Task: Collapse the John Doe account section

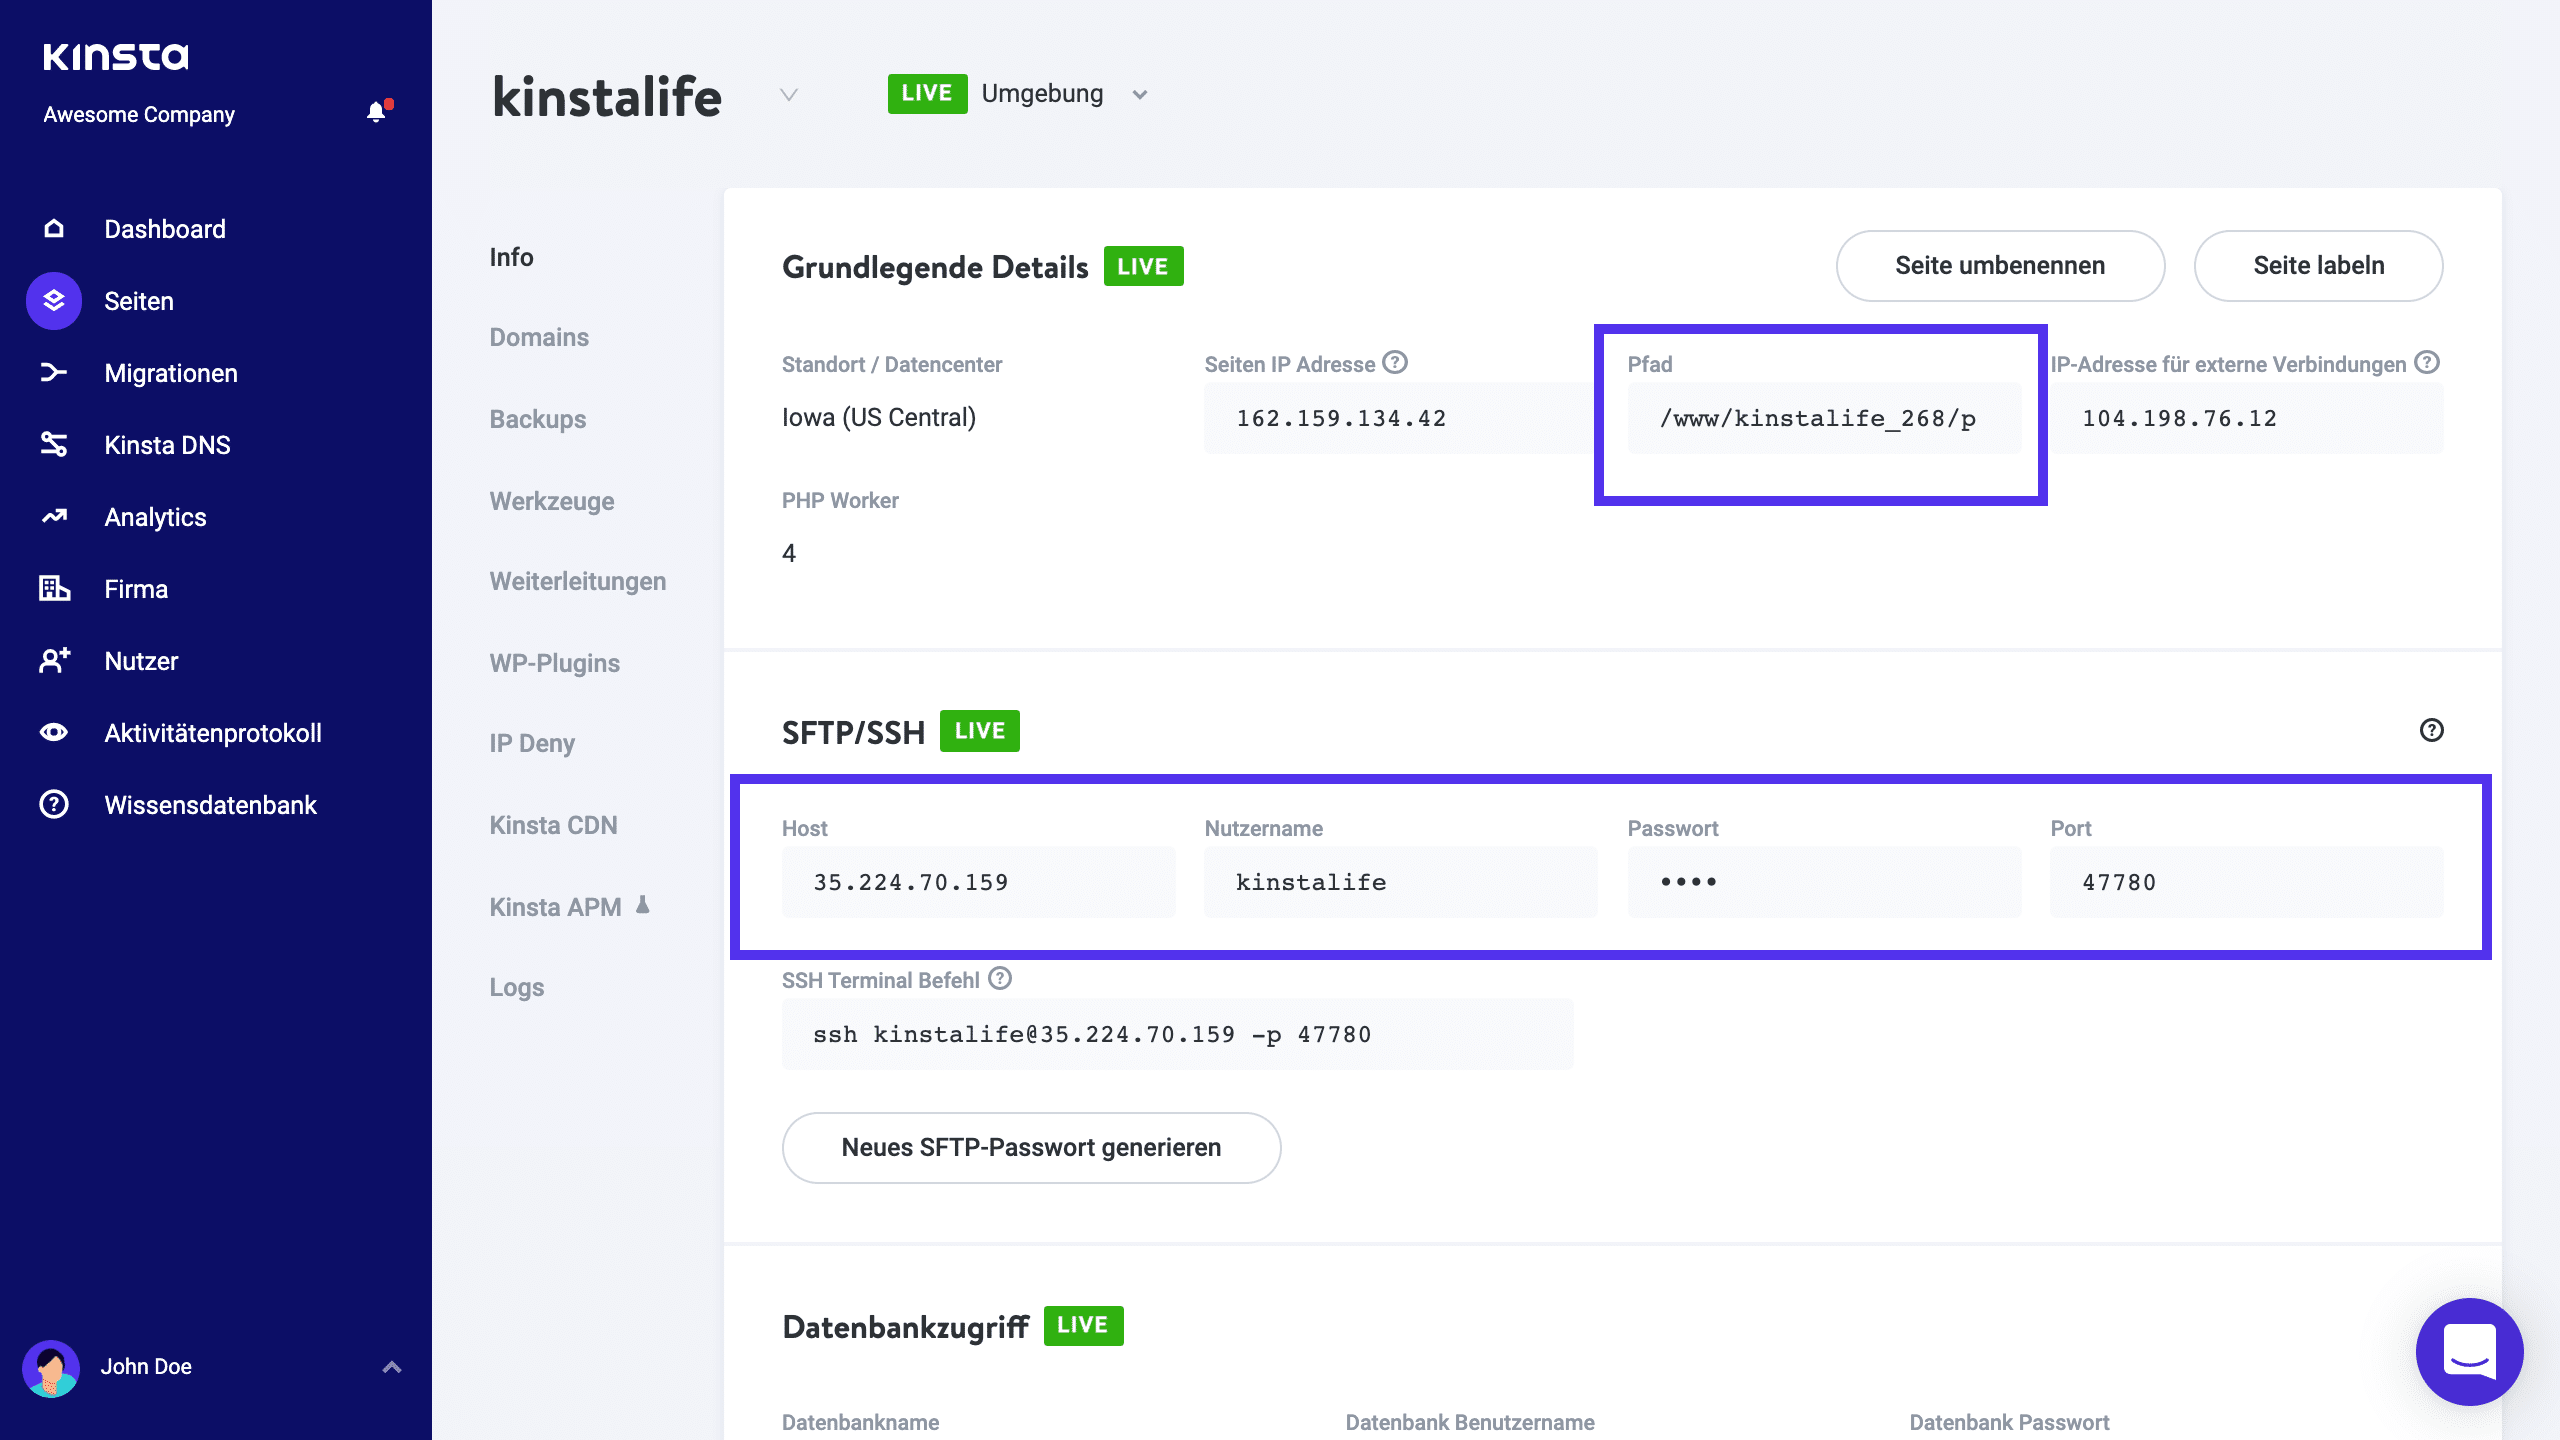Action: [390, 1366]
